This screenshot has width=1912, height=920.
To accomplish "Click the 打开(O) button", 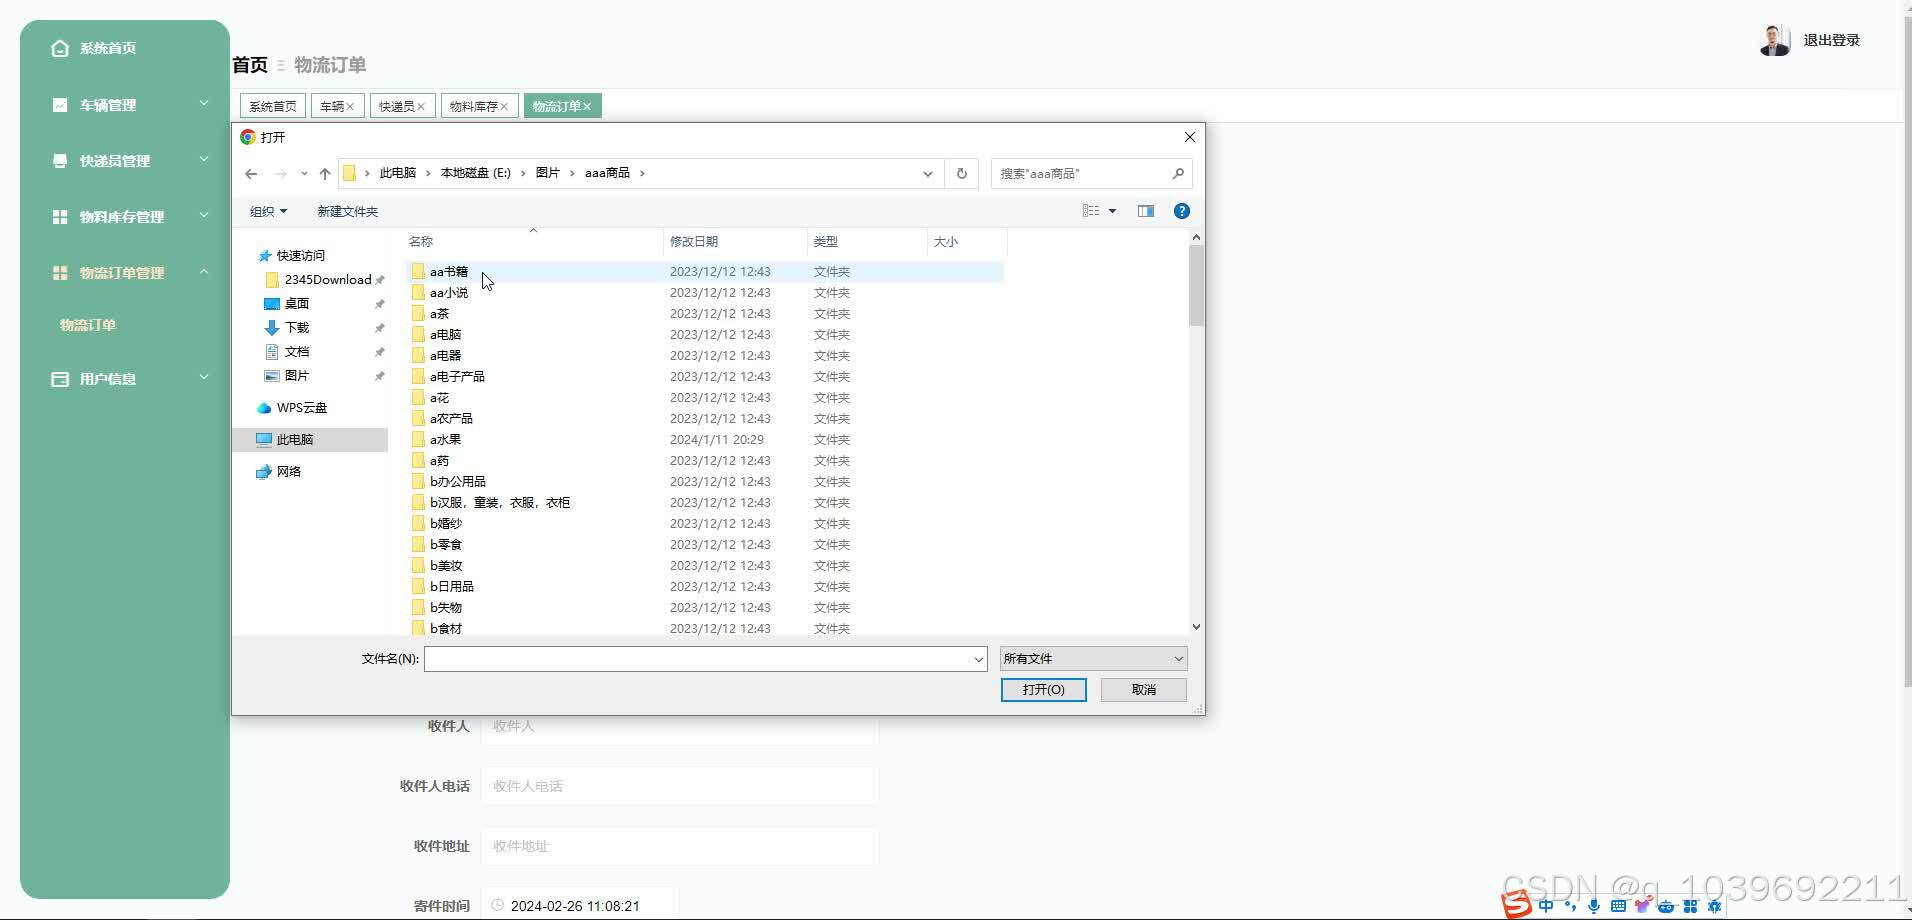I will click(x=1043, y=690).
